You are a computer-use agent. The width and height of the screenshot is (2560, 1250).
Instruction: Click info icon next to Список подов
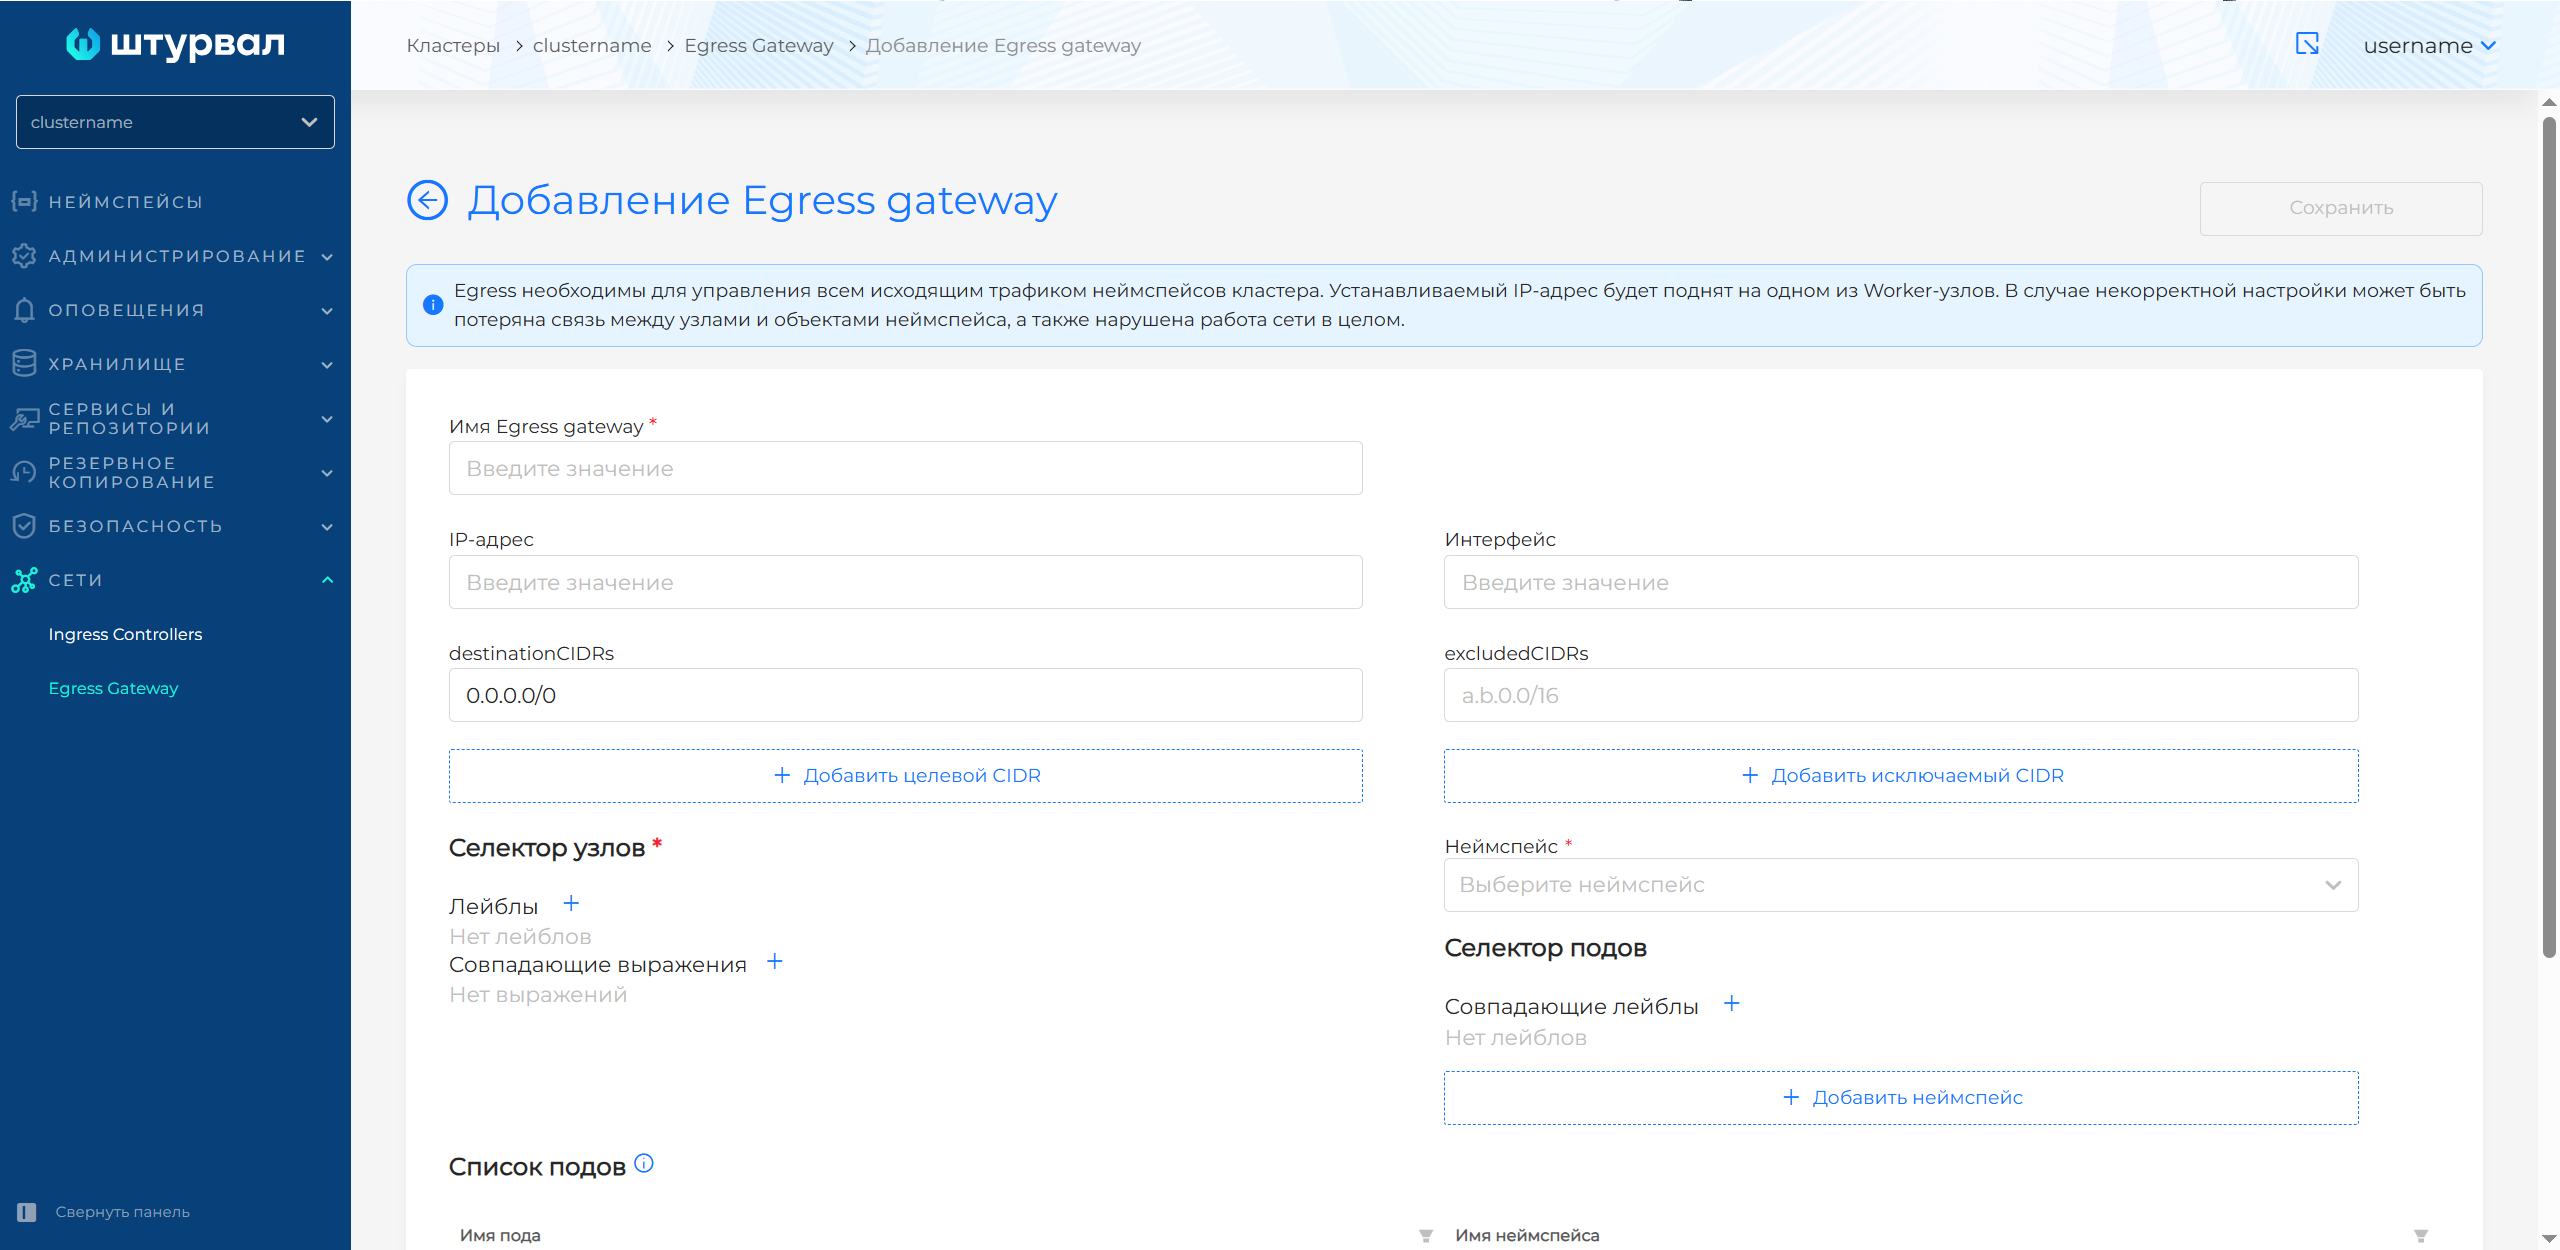coord(644,1163)
